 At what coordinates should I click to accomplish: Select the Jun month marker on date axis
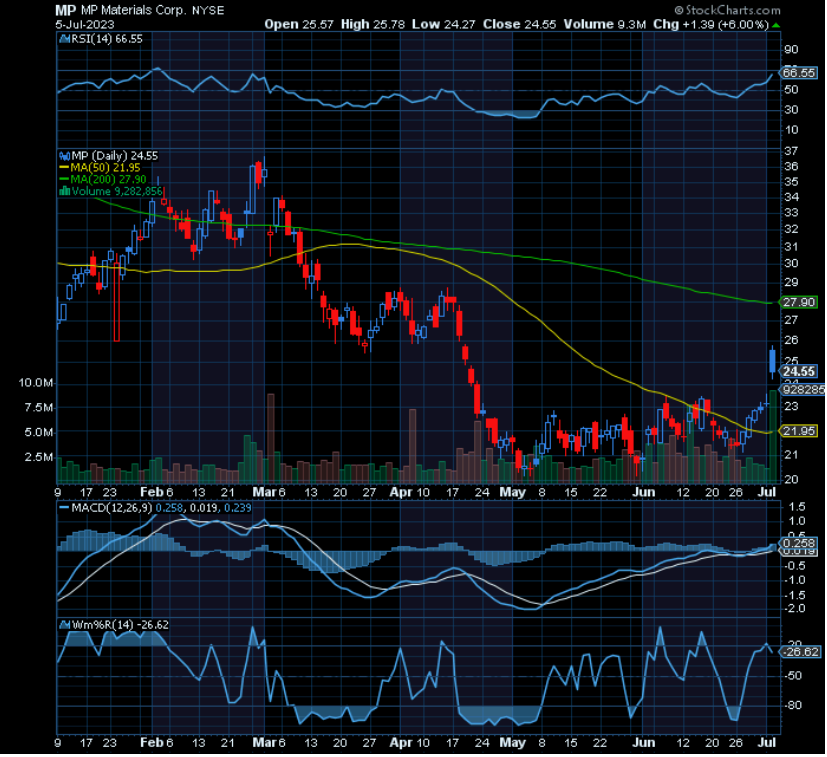pos(645,492)
